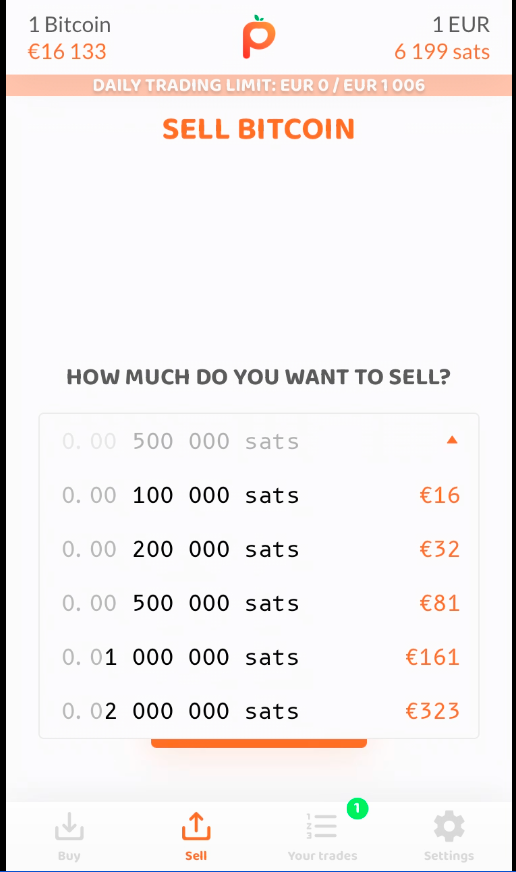Click the Your trades tab label
The height and width of the screenshot is (872, 516).
(322, 856)
